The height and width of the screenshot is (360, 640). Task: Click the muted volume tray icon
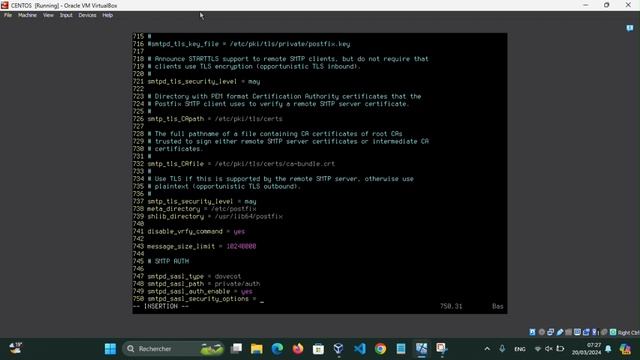coord(549,349)
